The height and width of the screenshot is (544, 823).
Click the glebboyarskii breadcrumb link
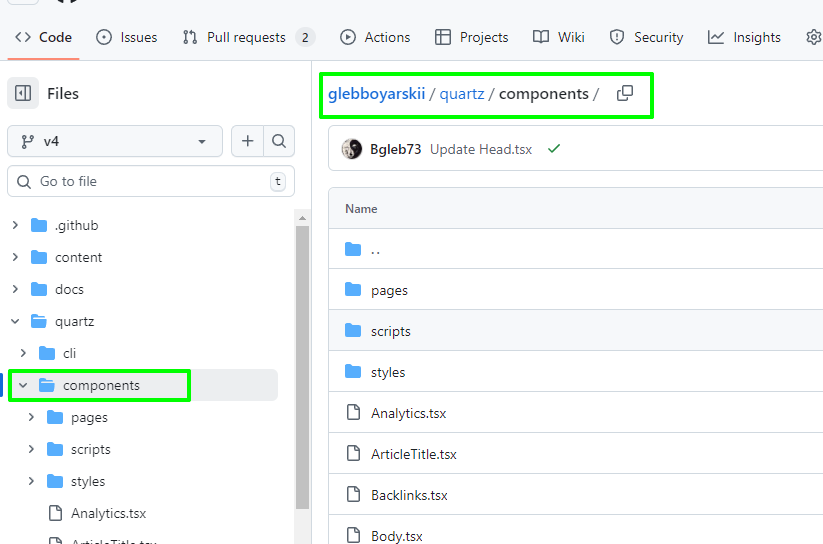(x=376, y=94)
